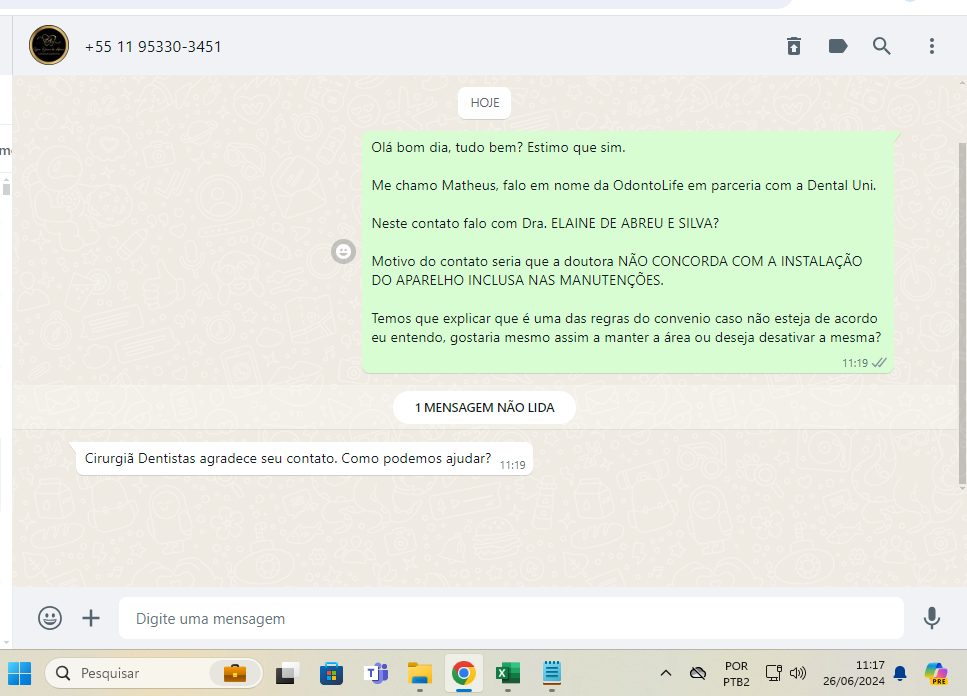Image resolution: width=967 pixels, height=696 pixels.
Task: Click the chat vertical scrollbar
Action: click(962, 313)
